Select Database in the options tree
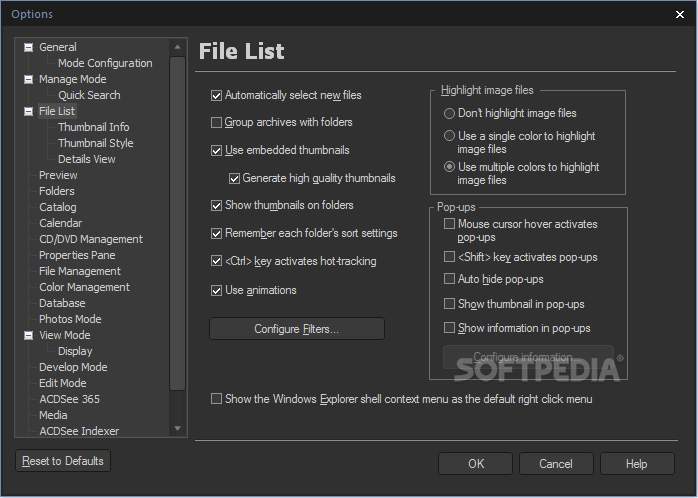The height and width of the screenshot is (498, 698). click(62, 304)
